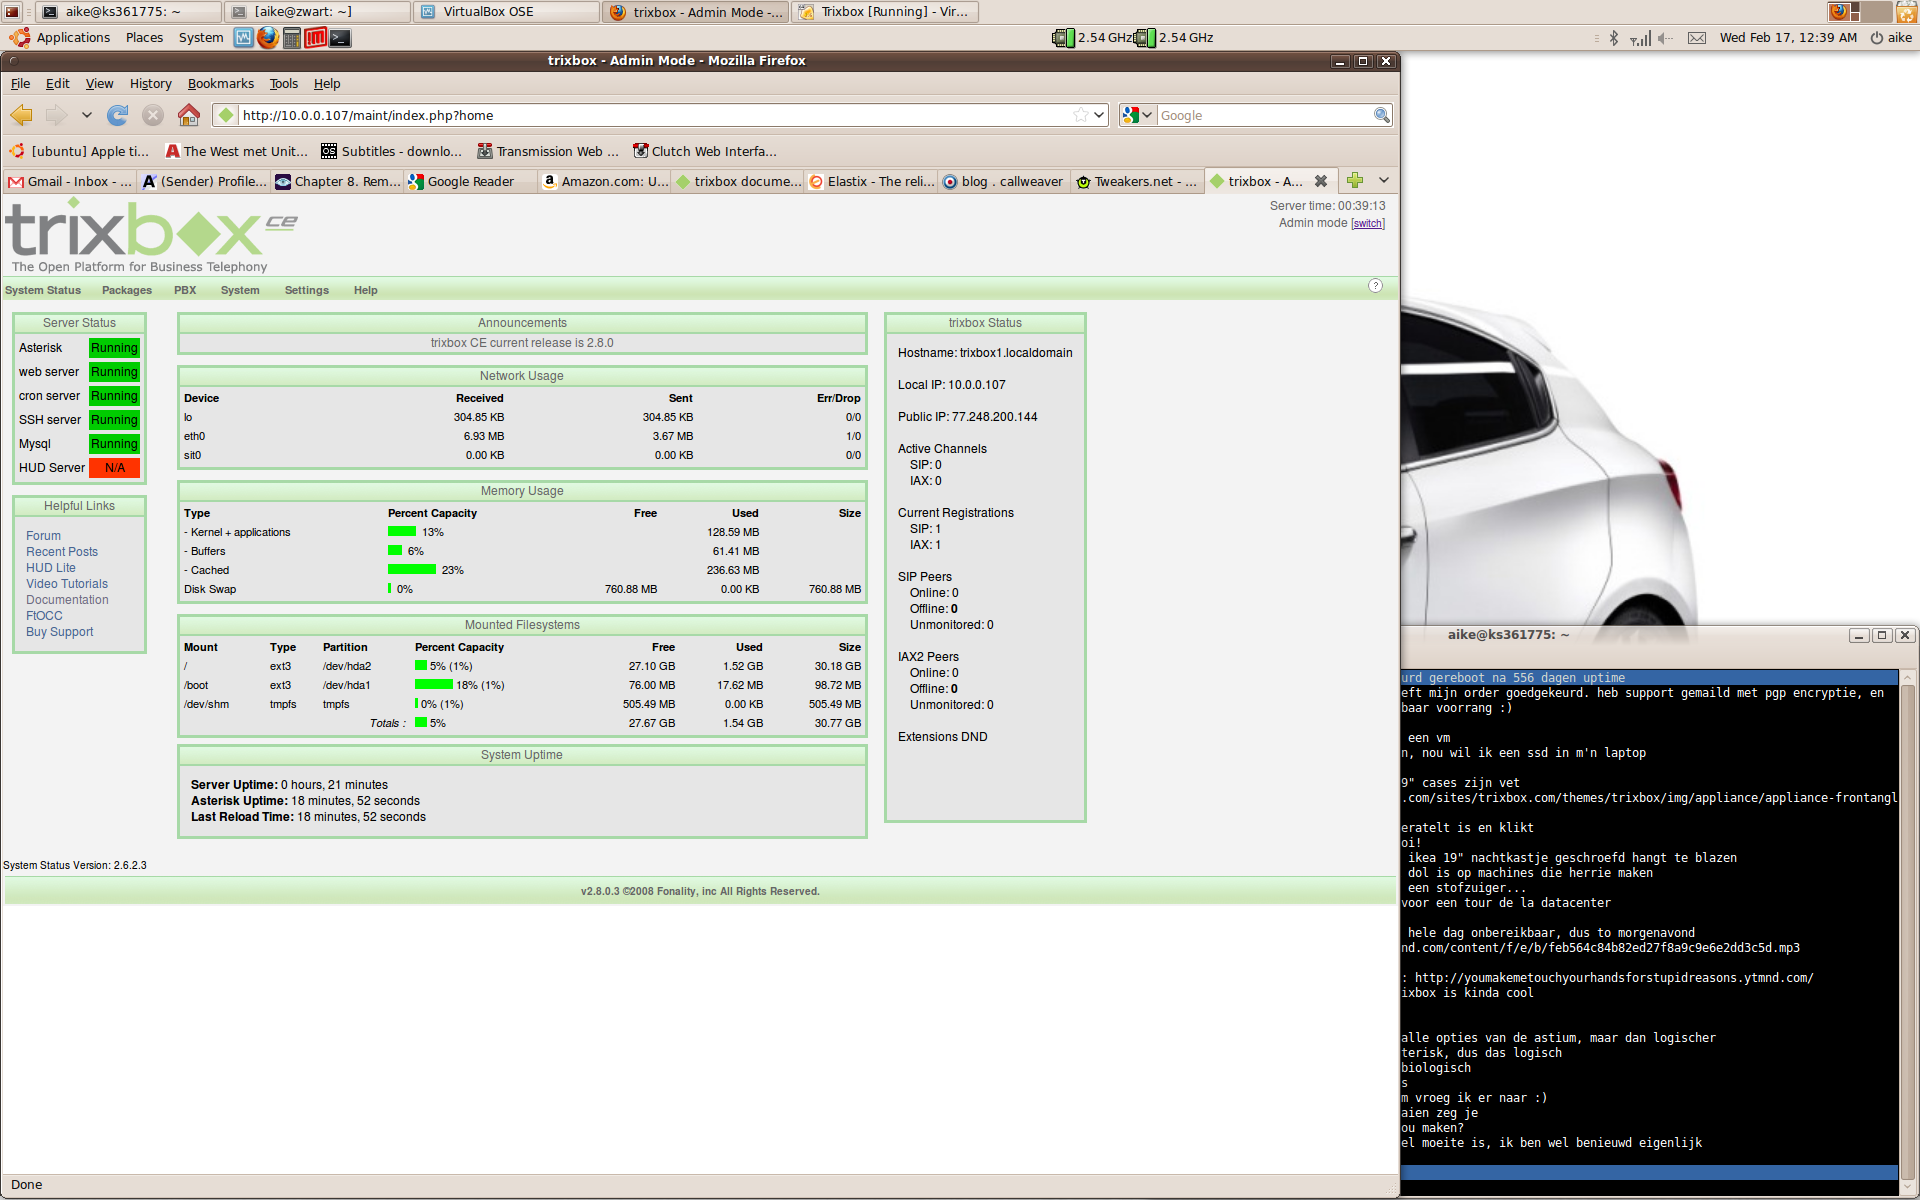Screen dimensions: 1920x1200
Task: Open the search engine selector dropdown
Action: coord(1138,115)
